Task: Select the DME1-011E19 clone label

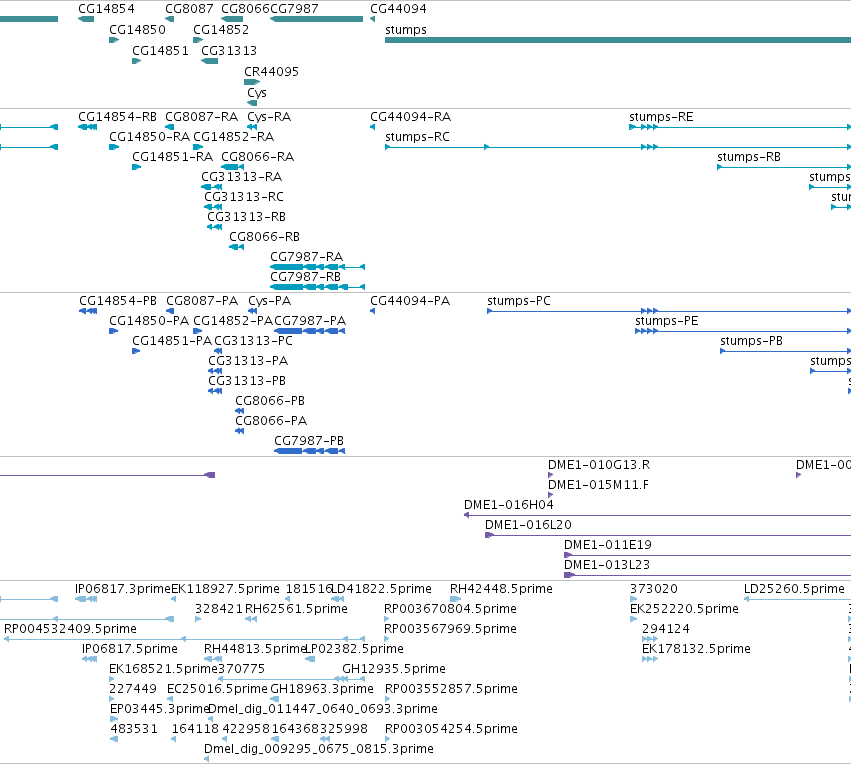Action: 608,545
